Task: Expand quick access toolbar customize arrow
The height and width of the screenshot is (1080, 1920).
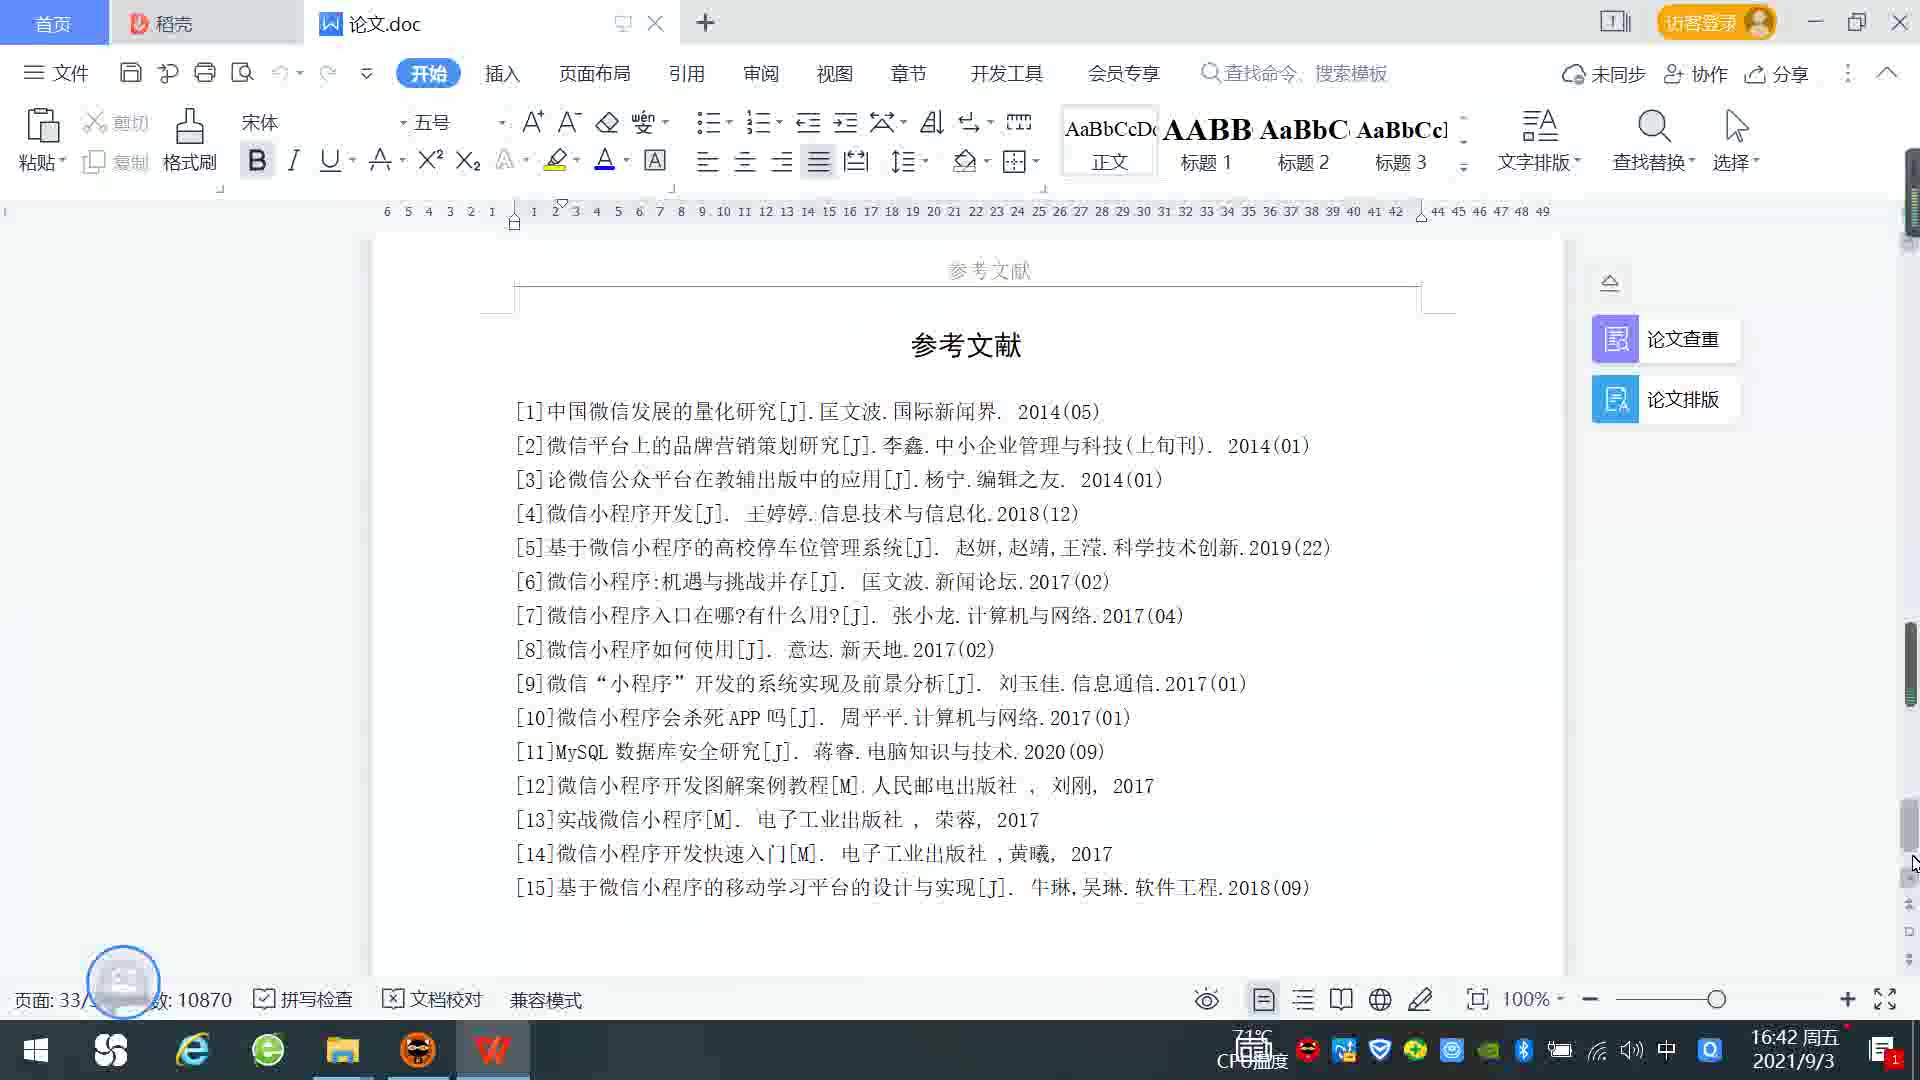Action: click(x=366, y=73)
